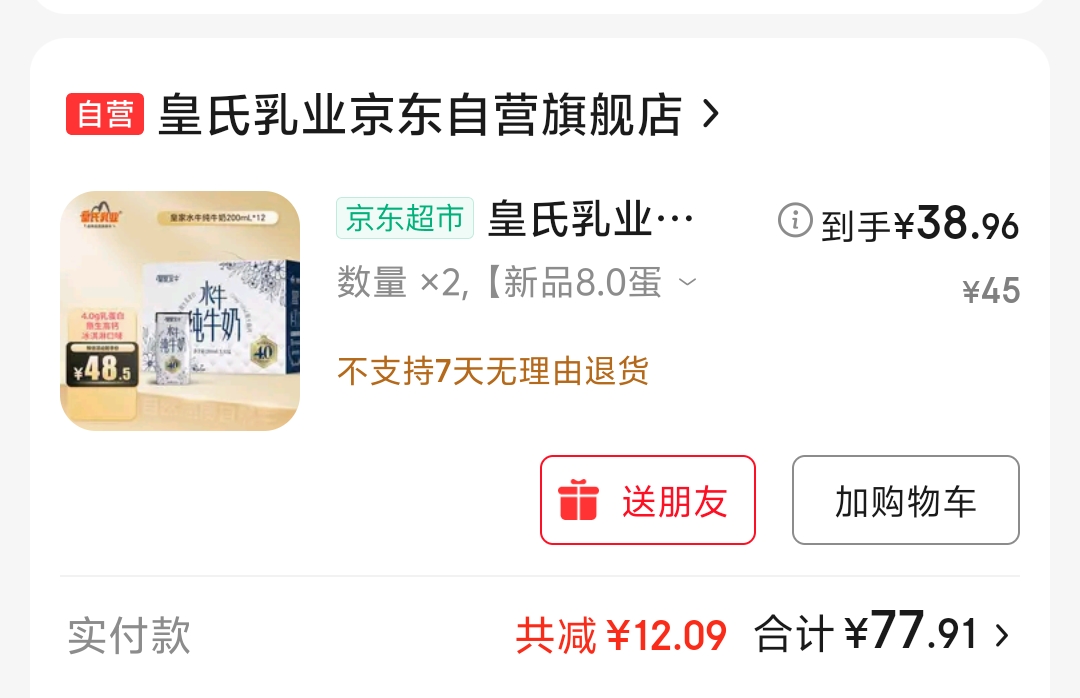Tap the ¥48.5 badge on product image

coord(102,365)
